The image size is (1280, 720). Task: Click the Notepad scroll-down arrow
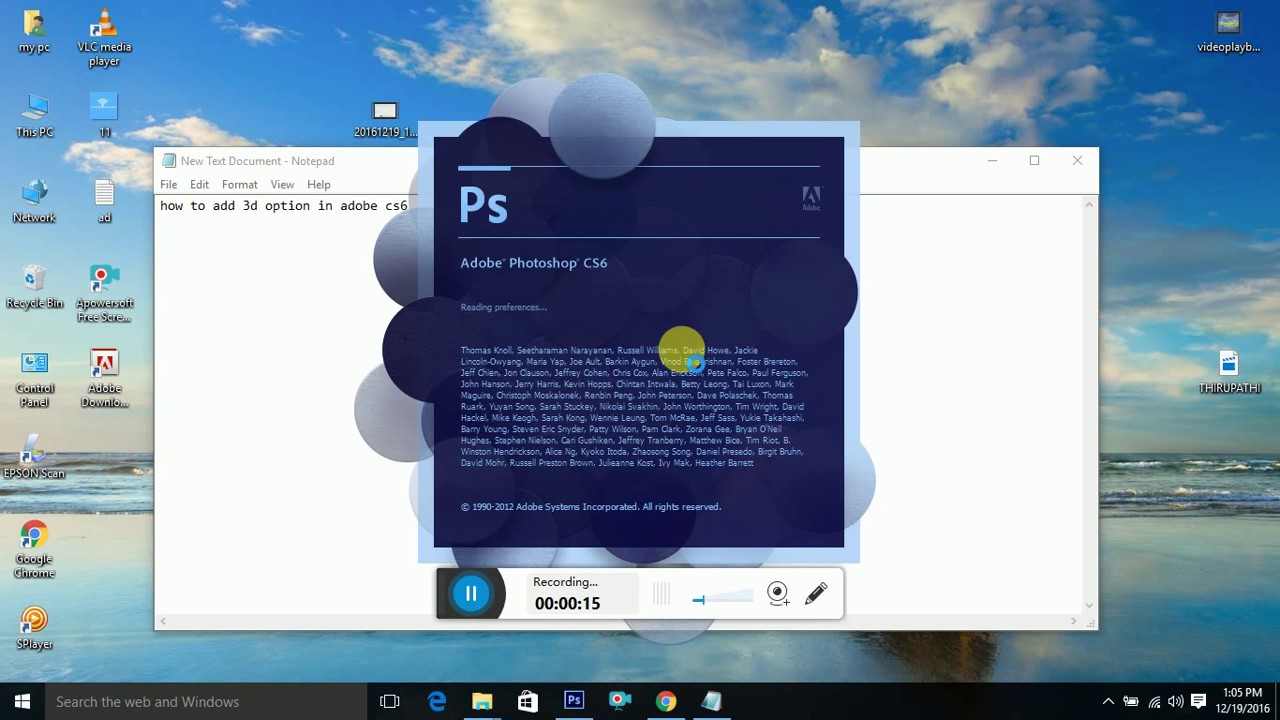pyautogui.click(x=1089, y=605)
